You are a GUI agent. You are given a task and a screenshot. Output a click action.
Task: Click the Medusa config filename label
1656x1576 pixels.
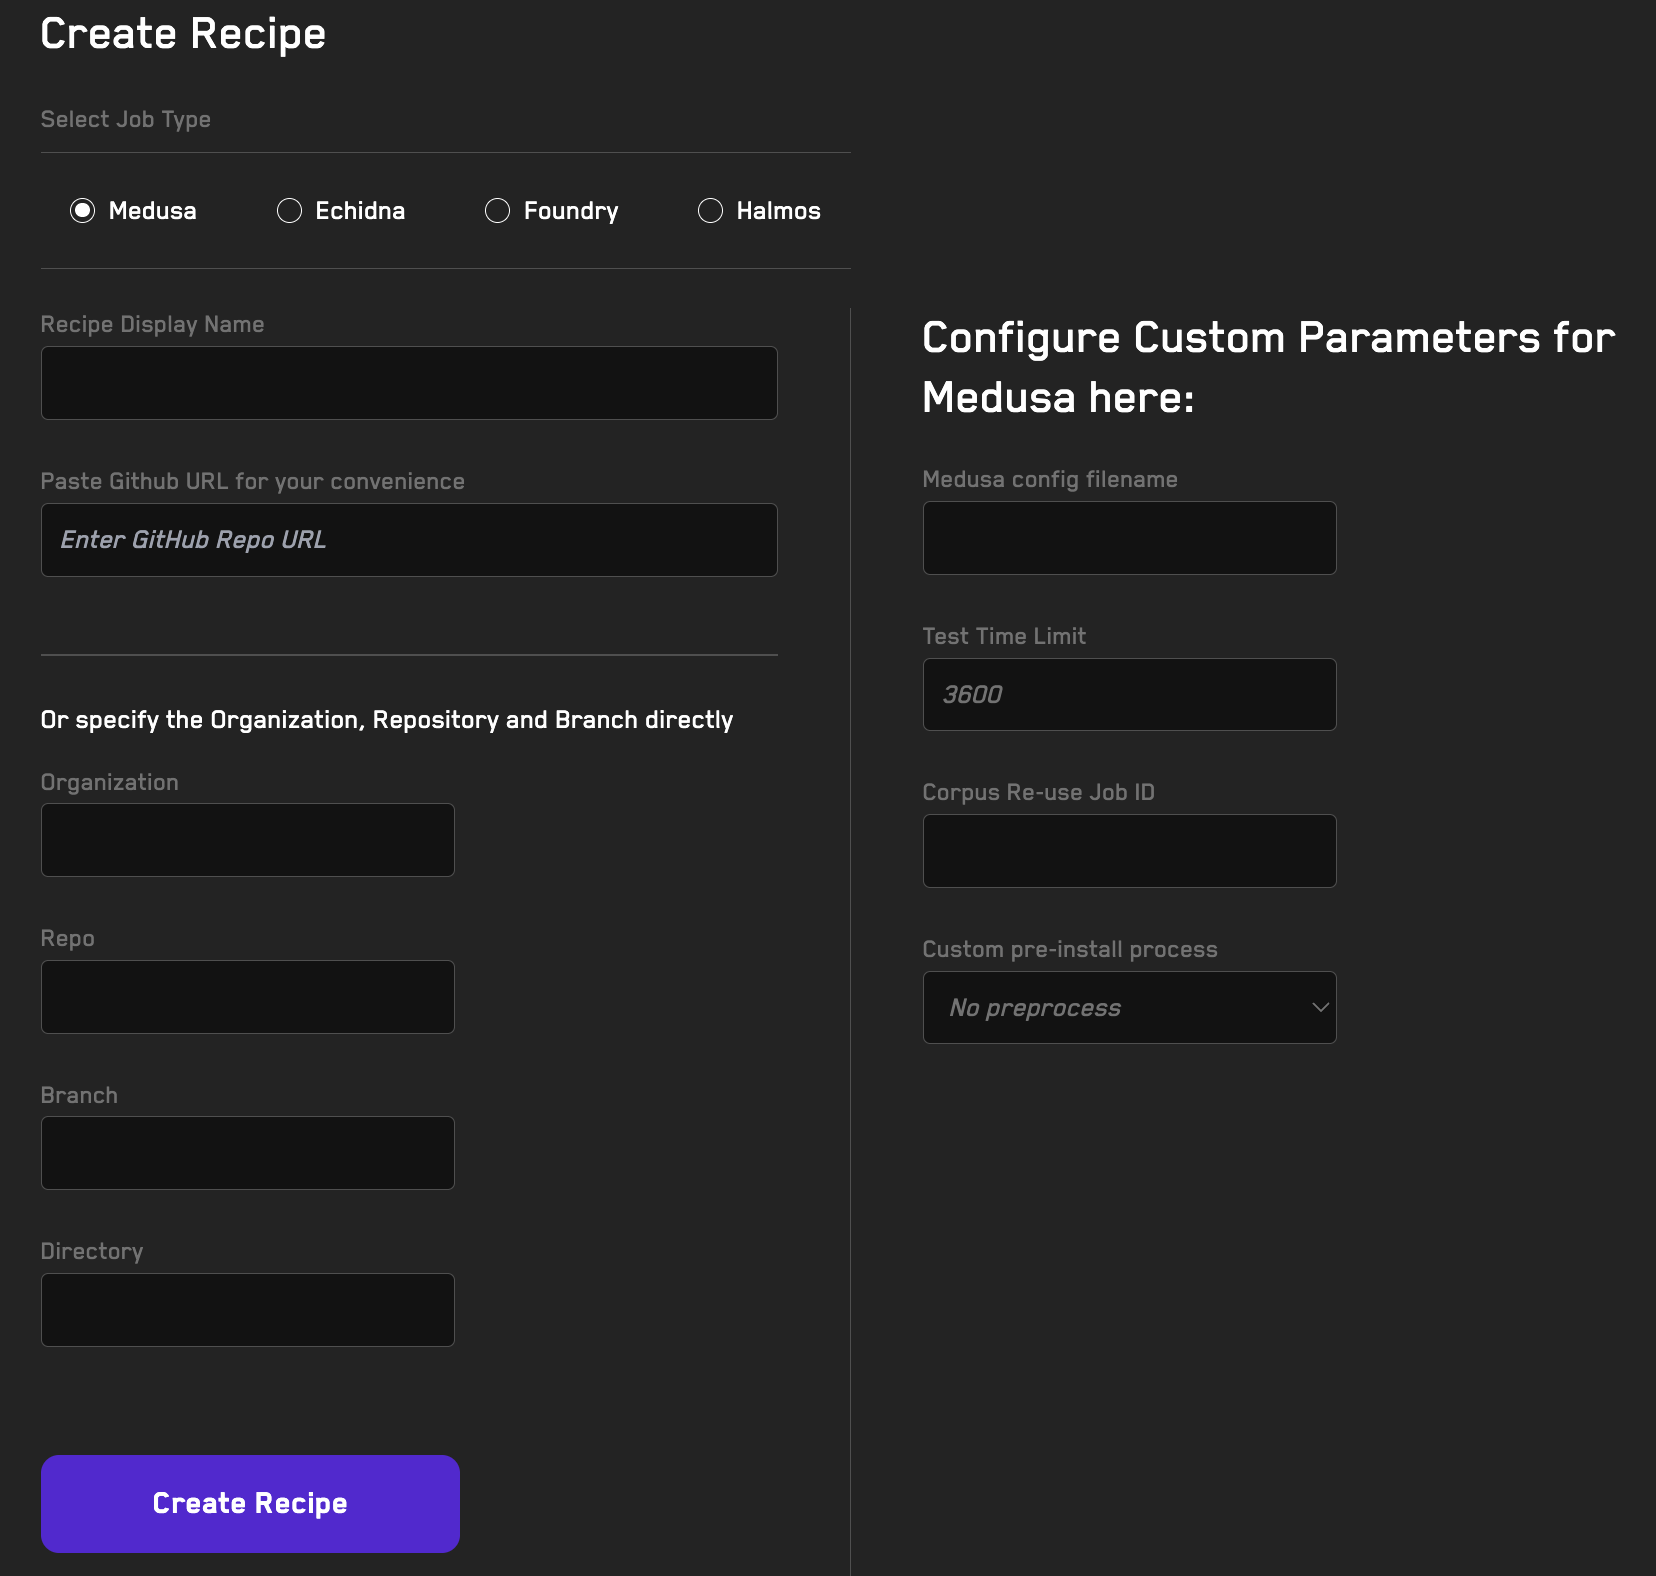[1050, 479]
